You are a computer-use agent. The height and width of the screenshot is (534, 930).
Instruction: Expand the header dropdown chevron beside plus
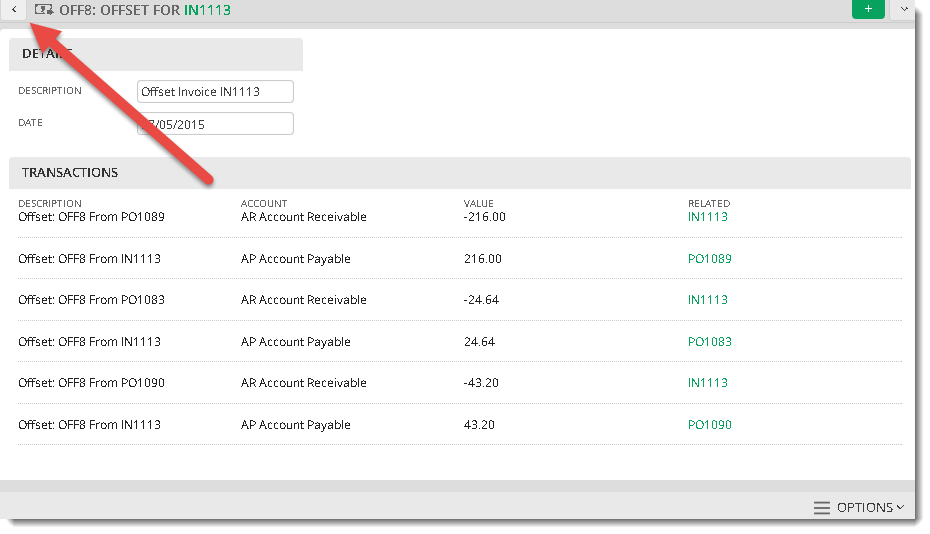(x=904, y=9)
